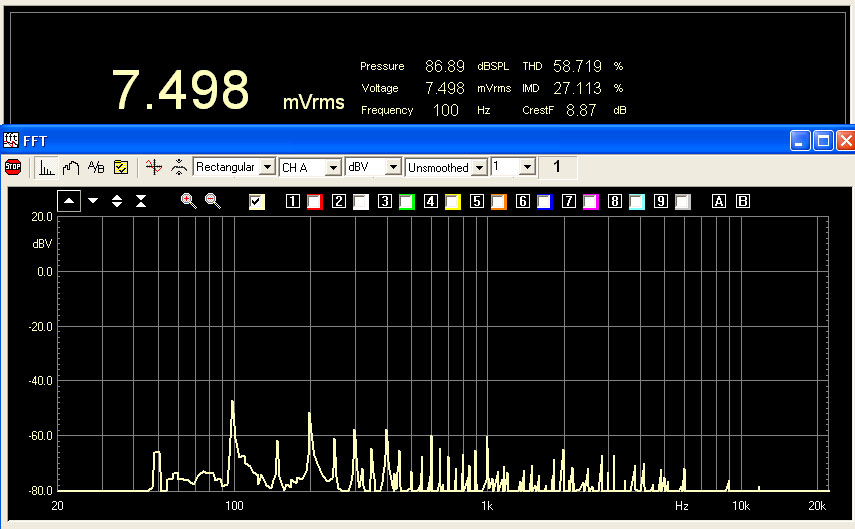
Task: Click the zoom out magnifier icon
Action: [212, 201]
